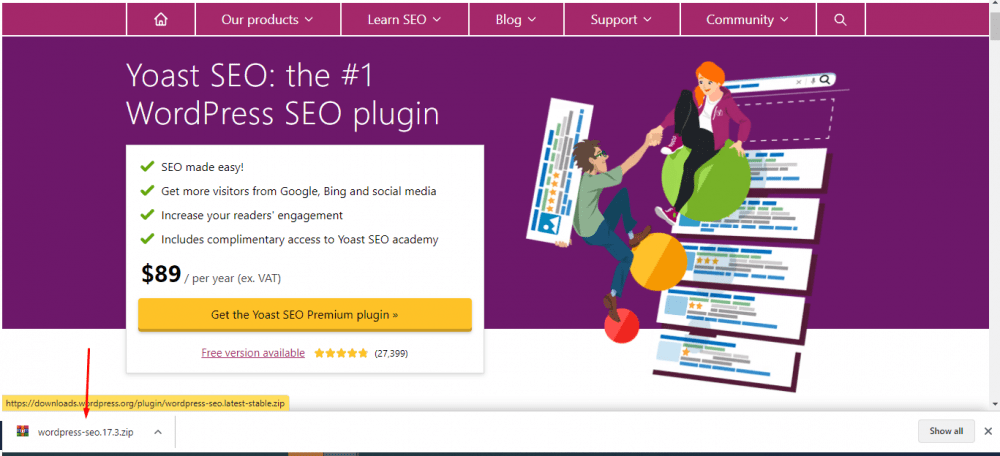Viewport: 1000px width, 456px height.
Task: Click Includes complimentary access to Yoast SEO academy
Action: point(299,240)
